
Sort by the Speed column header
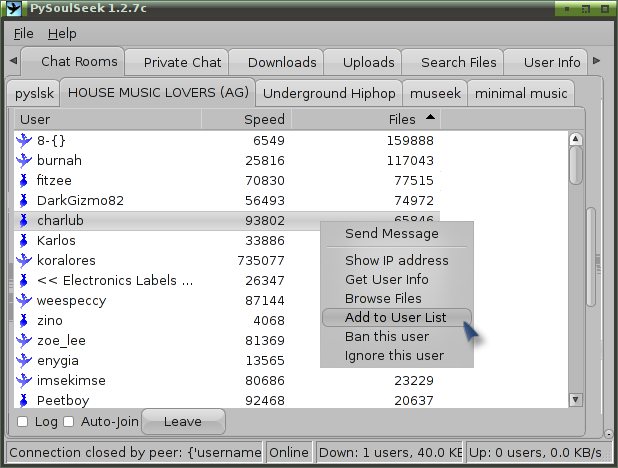click(246, 119)
